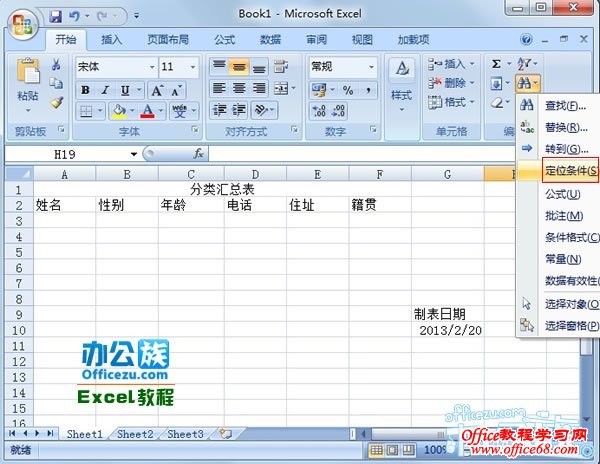Increase decimal places

tap(319, 111)
